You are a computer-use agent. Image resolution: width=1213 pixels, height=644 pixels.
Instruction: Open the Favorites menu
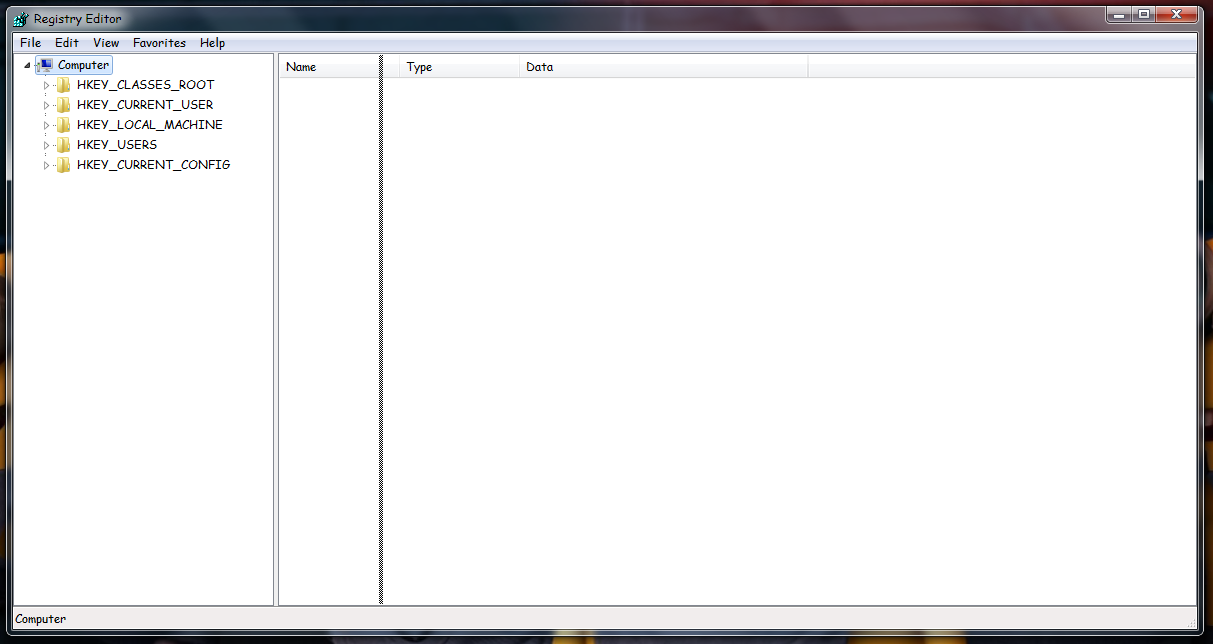pos(159,43)
